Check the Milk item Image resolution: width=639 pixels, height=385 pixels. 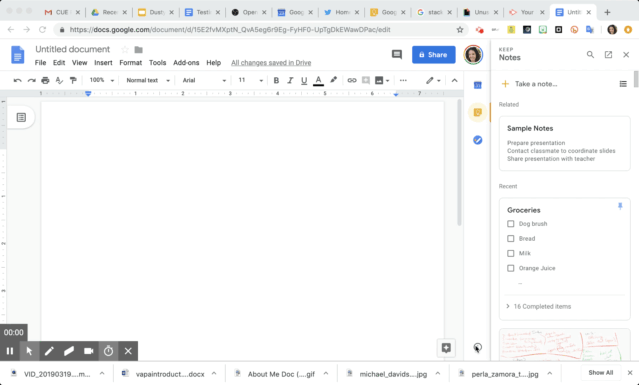point(511,253)
